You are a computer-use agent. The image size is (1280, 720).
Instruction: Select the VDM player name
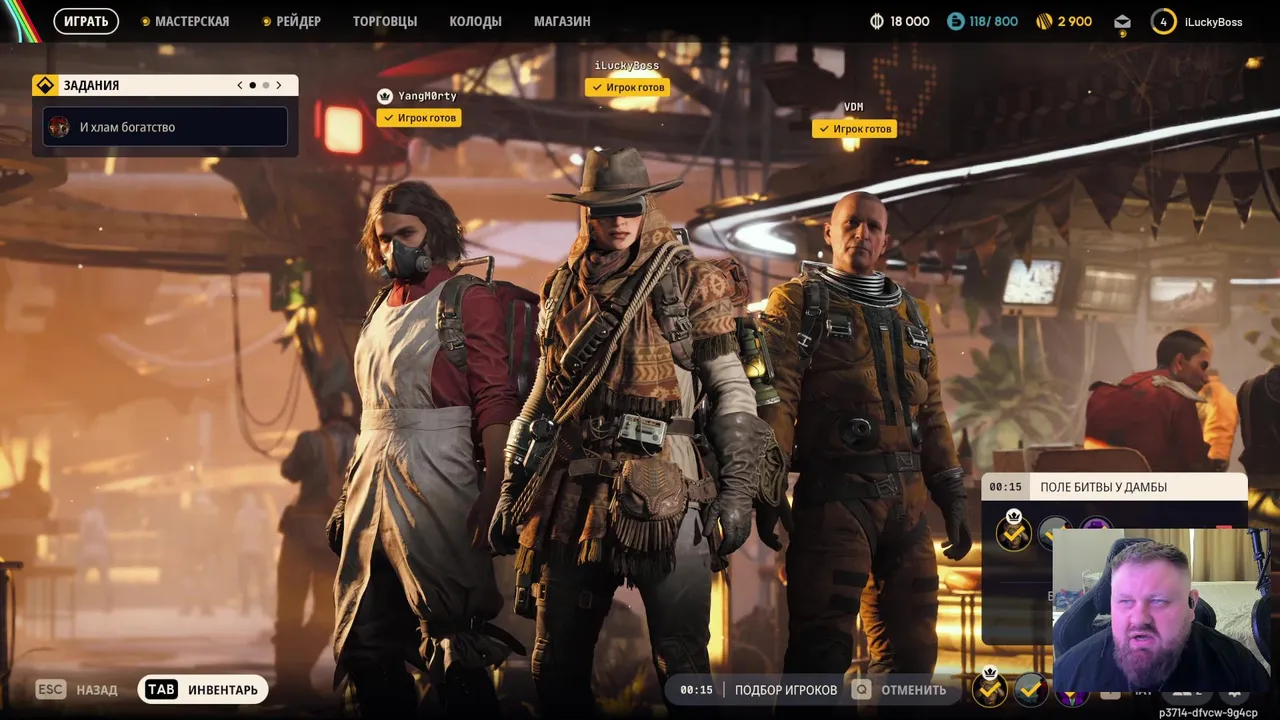(853, 107)
